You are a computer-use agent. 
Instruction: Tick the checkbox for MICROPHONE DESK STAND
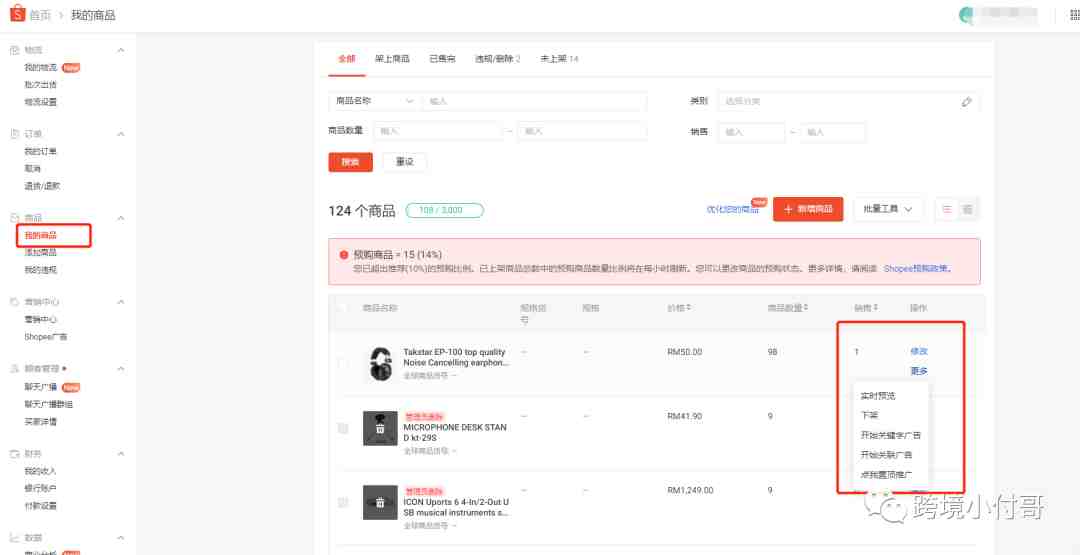click(343, 428)
